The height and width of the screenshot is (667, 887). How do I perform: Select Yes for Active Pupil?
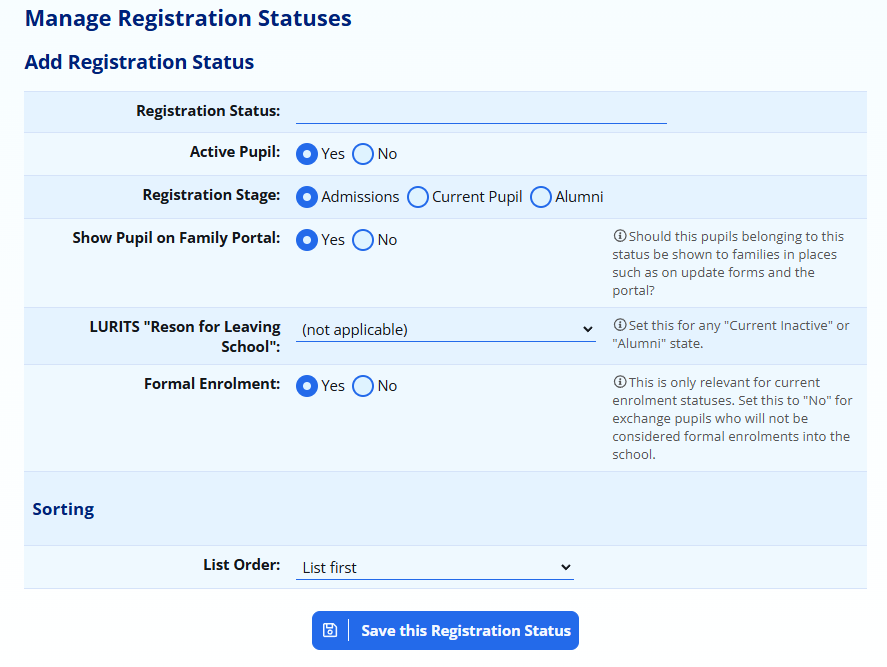[x=307, y=154]
